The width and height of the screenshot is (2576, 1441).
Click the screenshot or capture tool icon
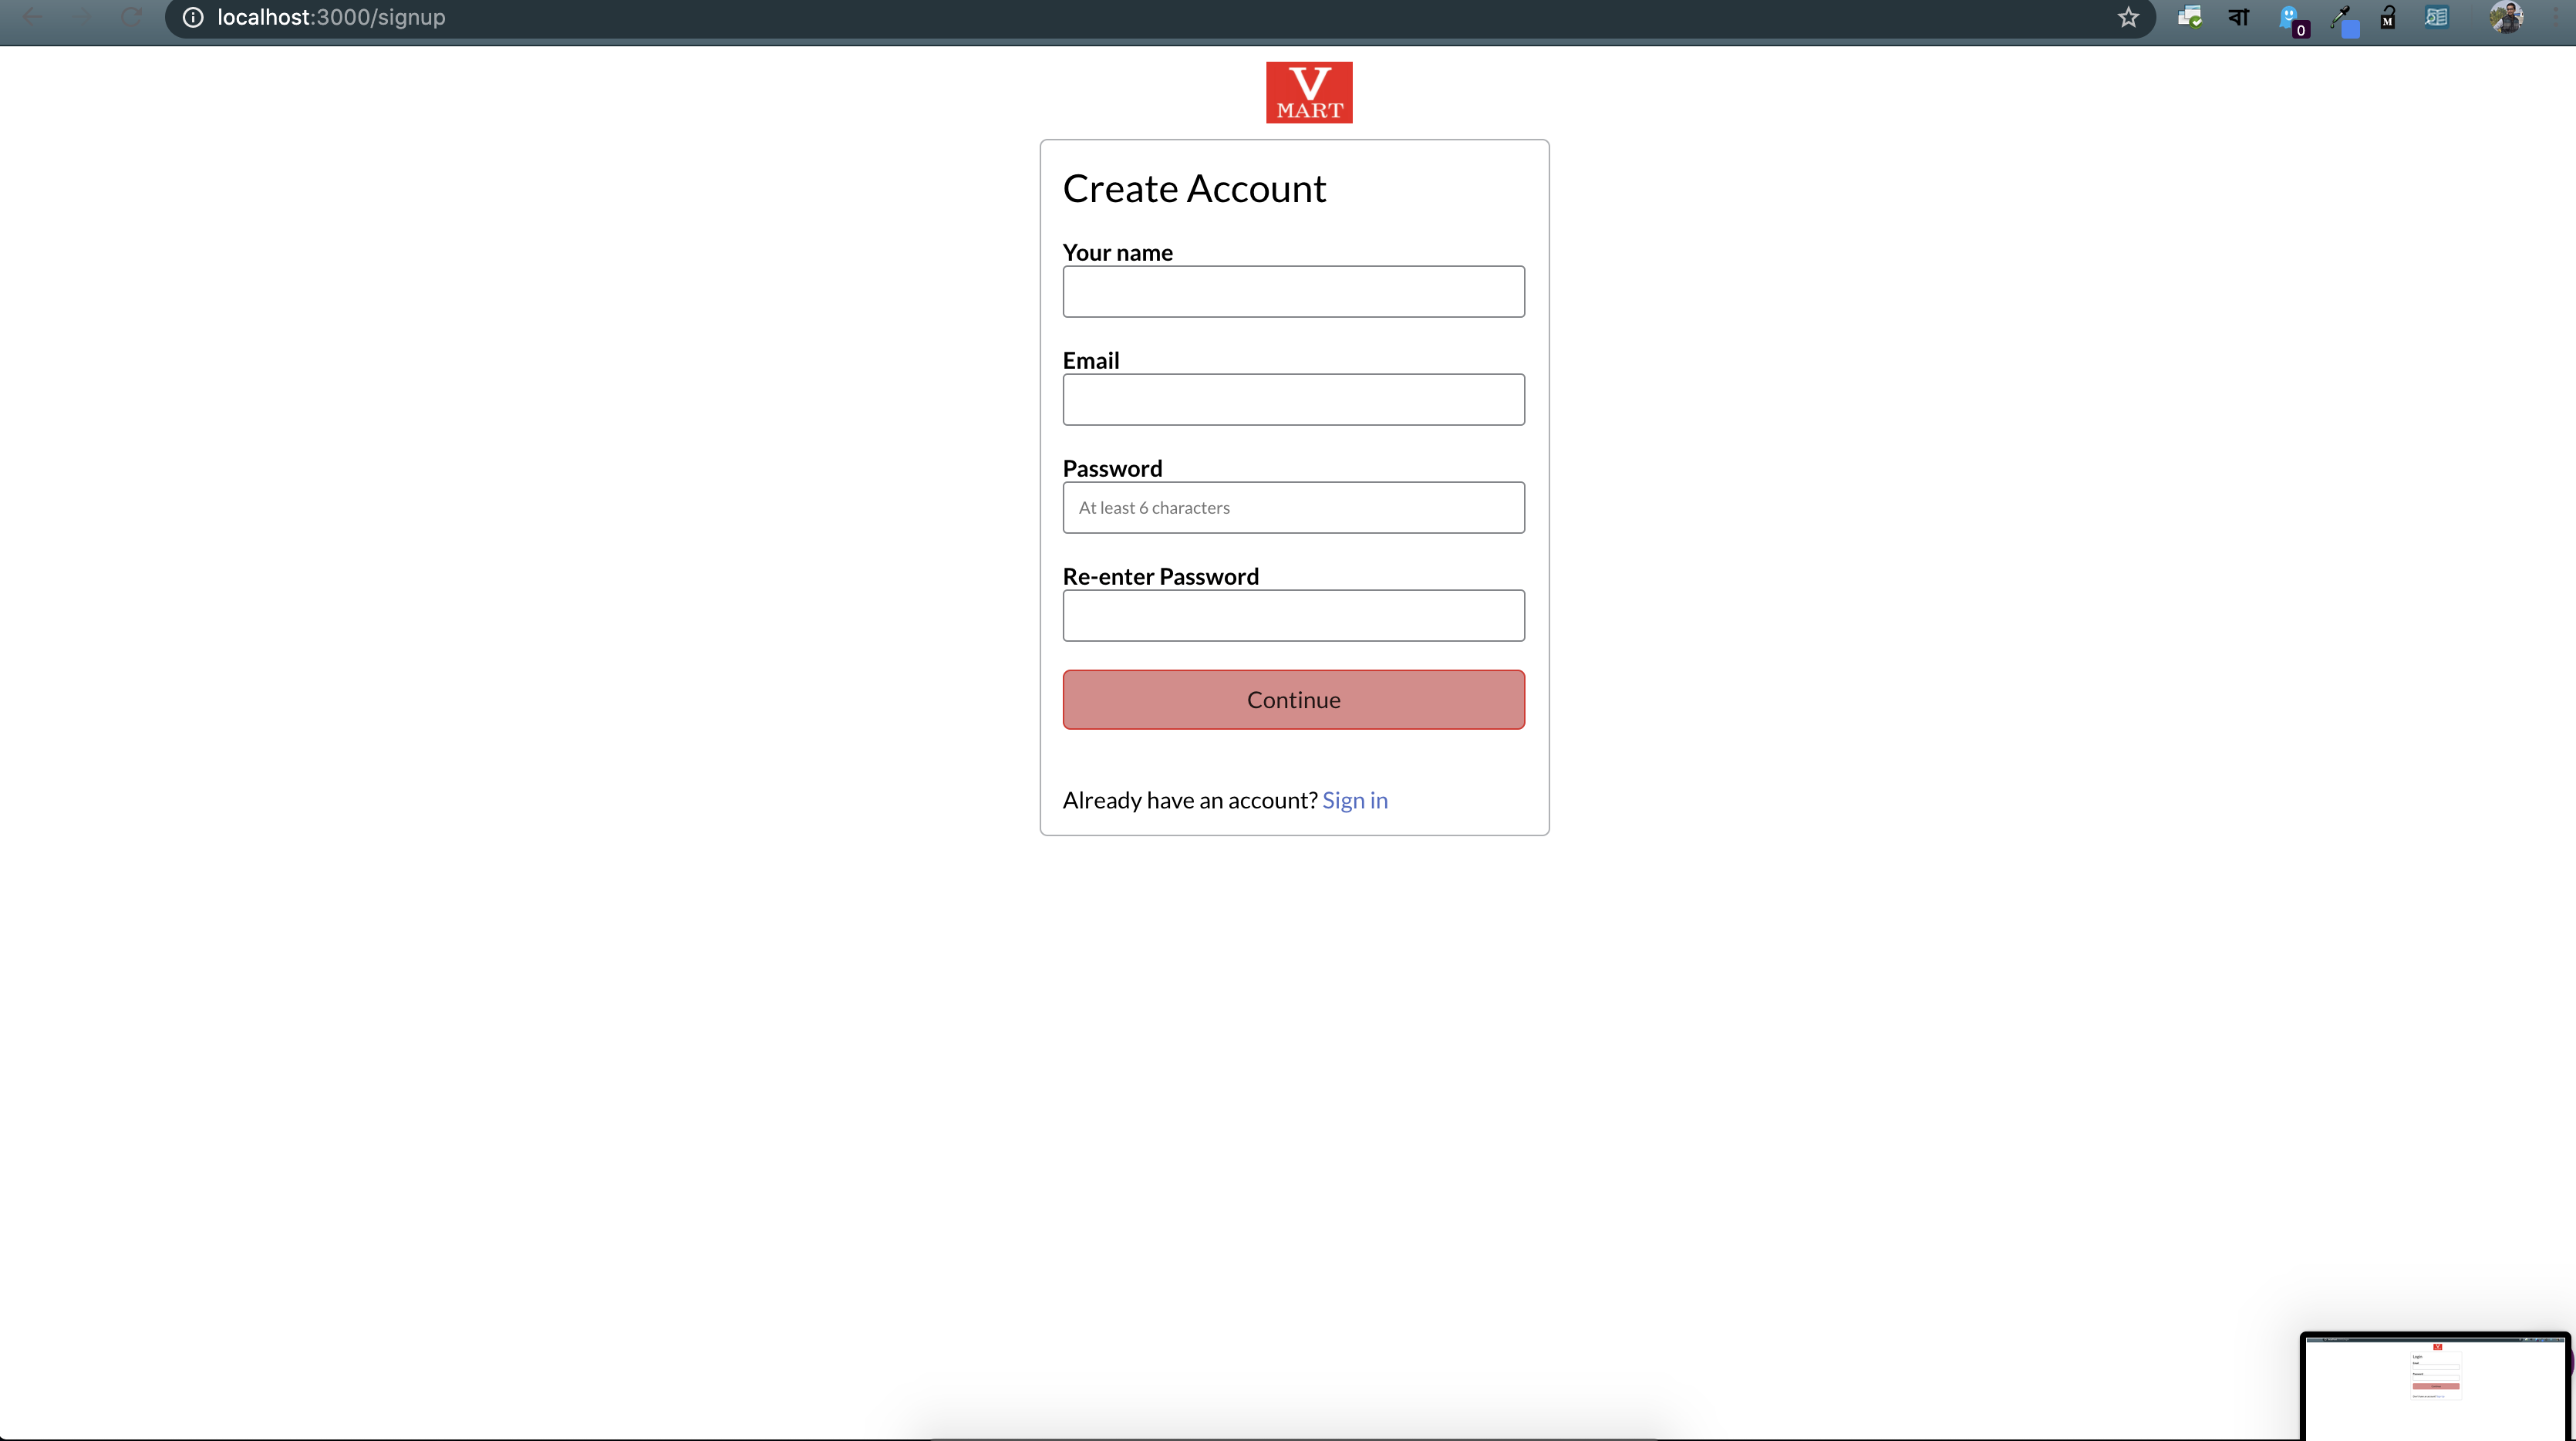click(x=2189, y=16)
